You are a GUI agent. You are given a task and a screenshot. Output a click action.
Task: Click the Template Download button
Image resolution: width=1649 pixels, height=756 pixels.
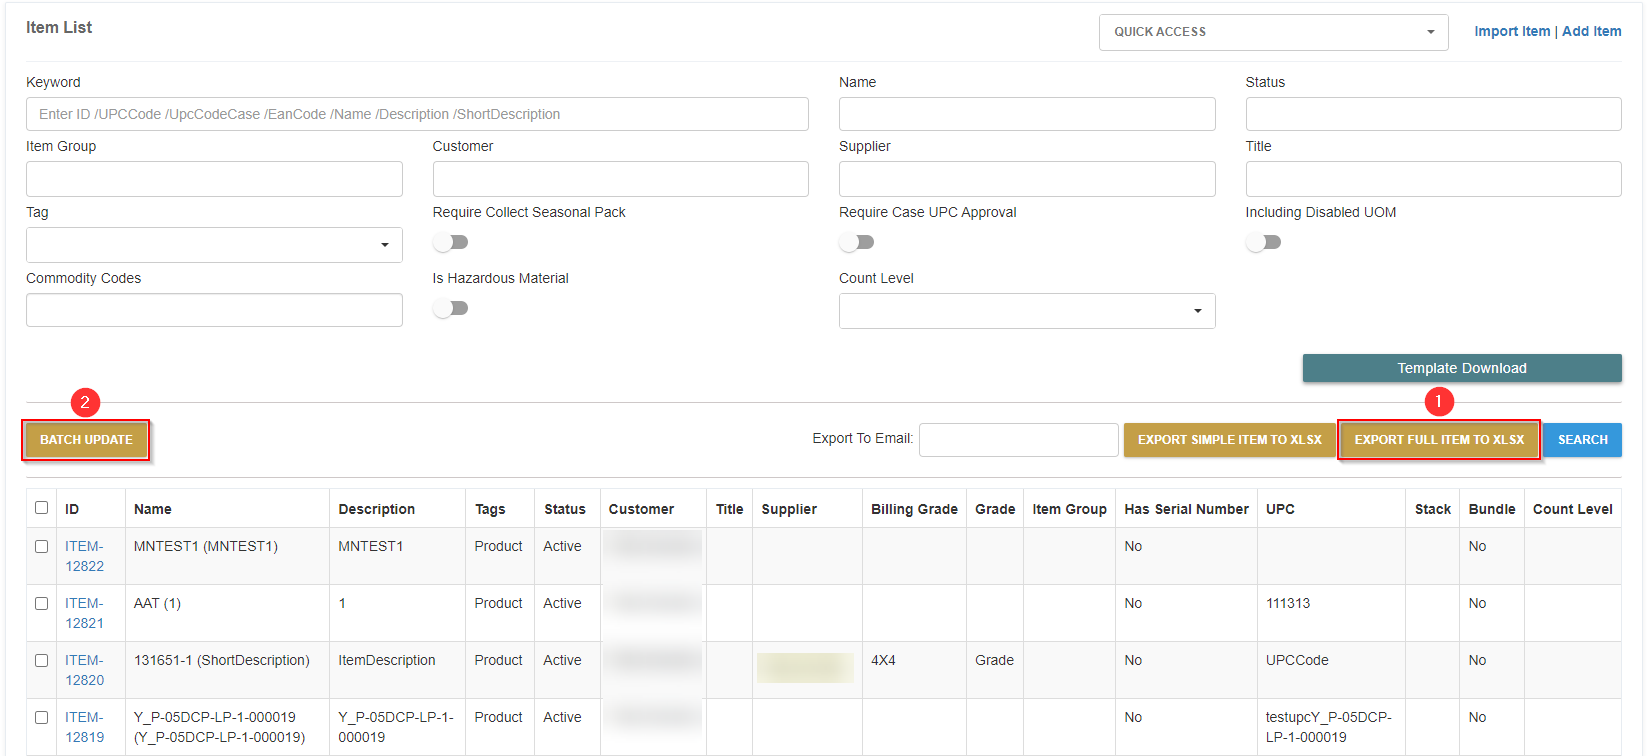coord(1461,368)
